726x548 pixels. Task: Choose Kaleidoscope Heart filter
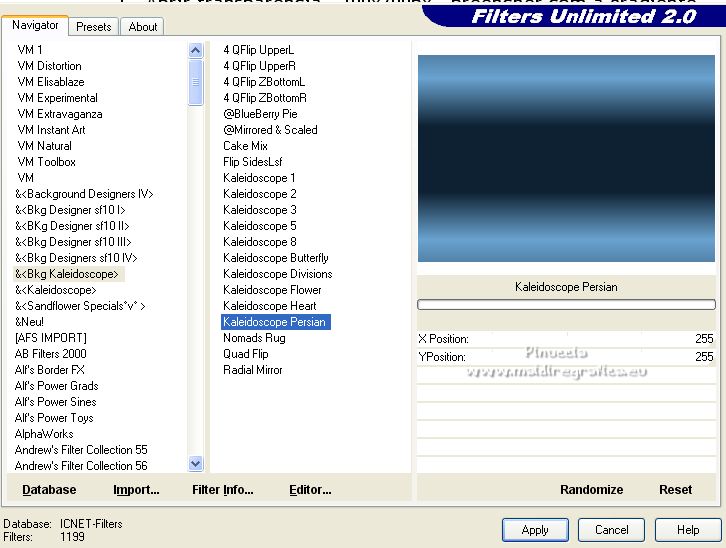pos(270,306)
